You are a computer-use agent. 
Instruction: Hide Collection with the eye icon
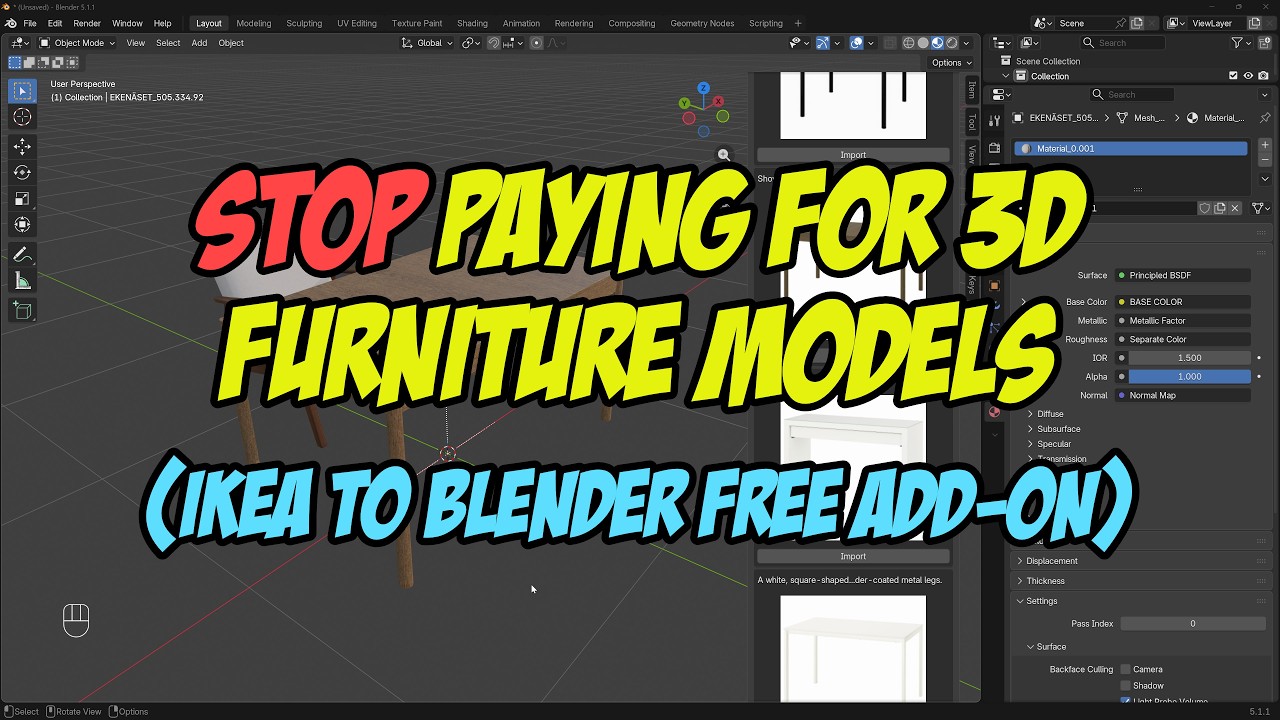pos(1248,76)
